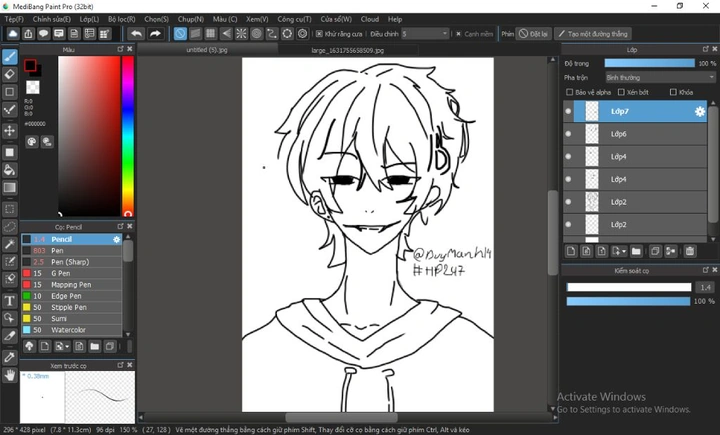This screenshot has width=720, height=435.
Task: Hide the Lớp6 layer
Action: [x=568, y=134]
